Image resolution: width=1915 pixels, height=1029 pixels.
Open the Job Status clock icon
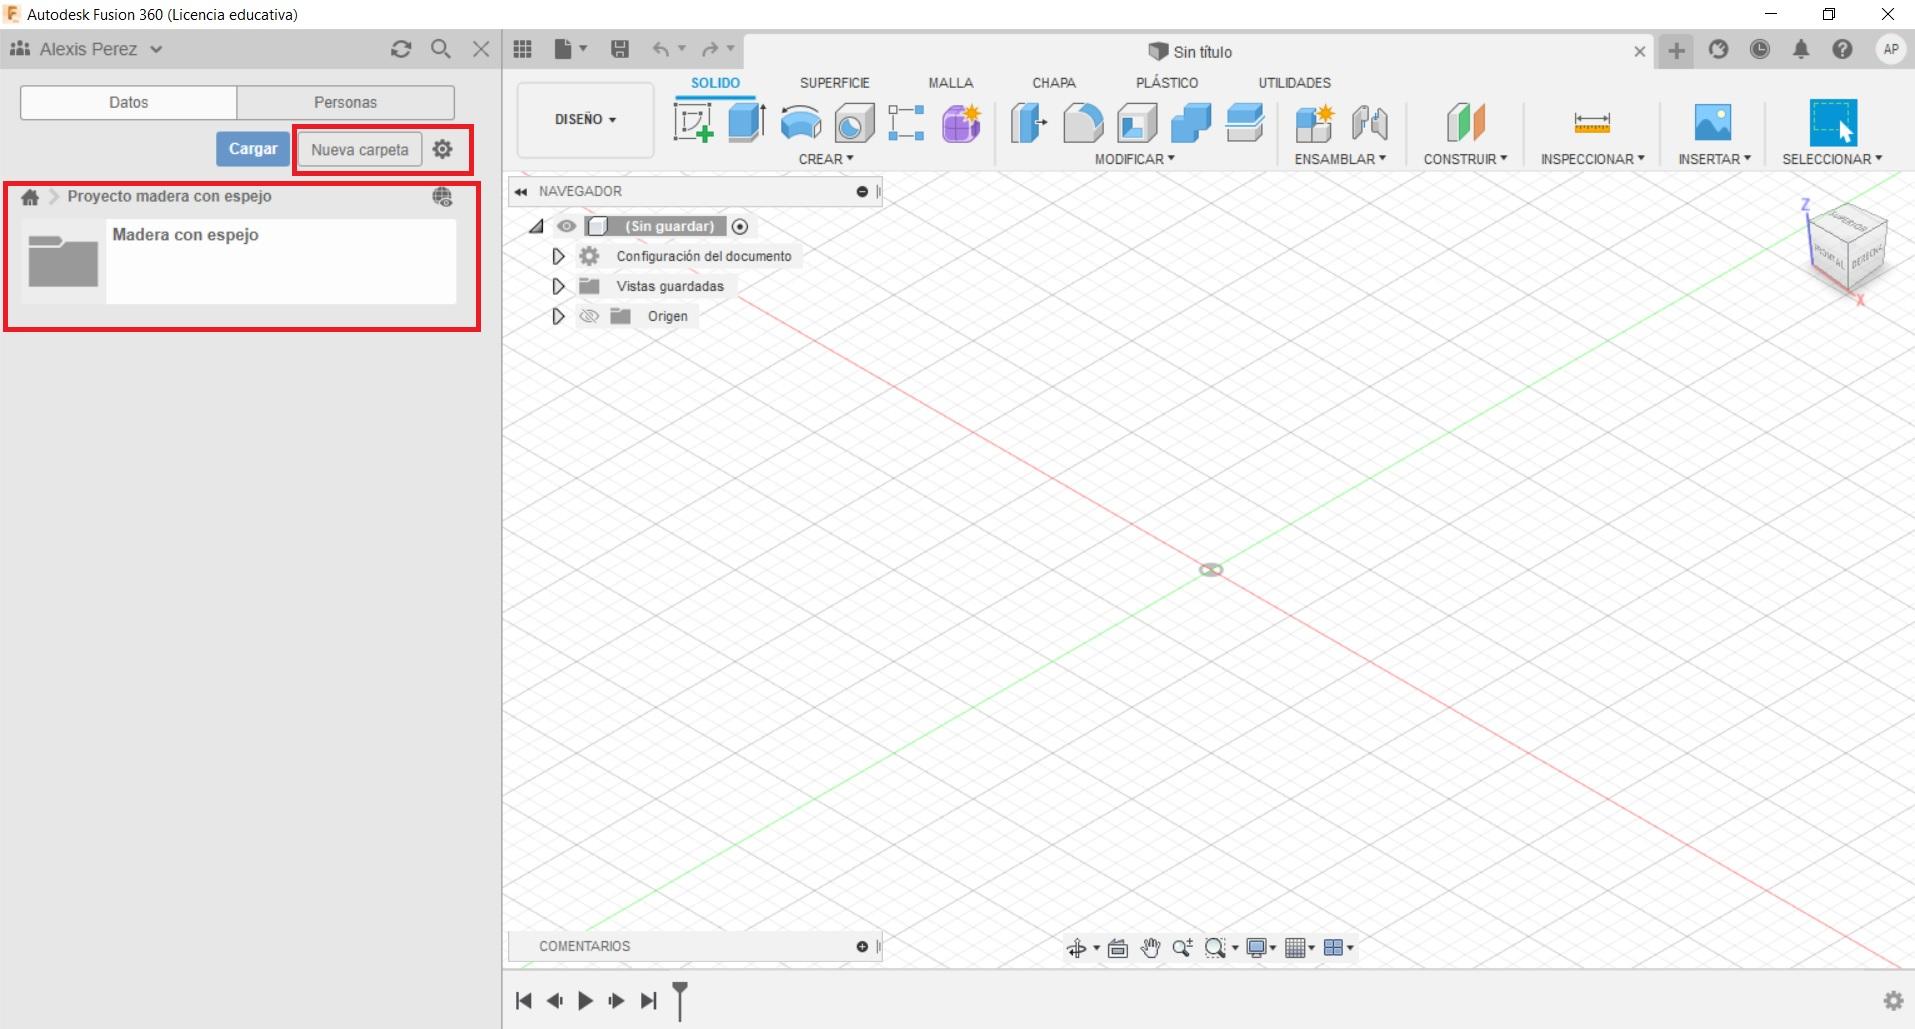coord(1760,49)
